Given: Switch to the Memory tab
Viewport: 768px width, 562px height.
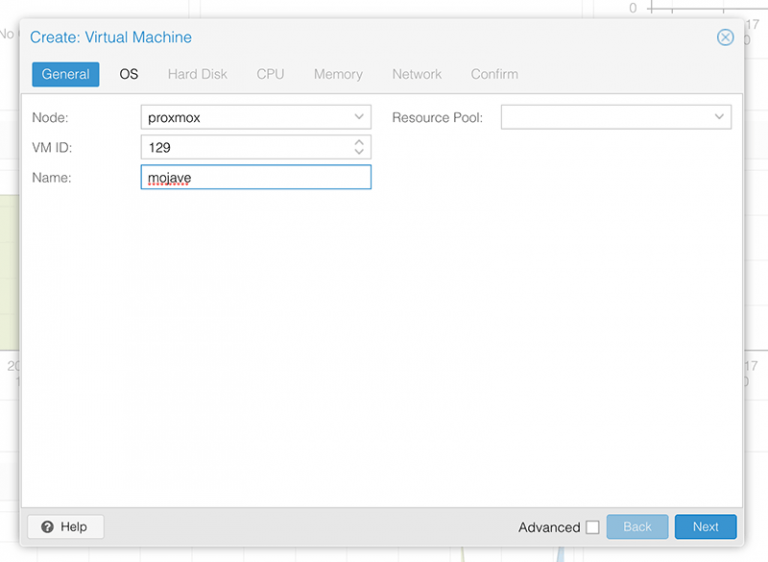Looking at the screenshot, I should coord(338,74).
